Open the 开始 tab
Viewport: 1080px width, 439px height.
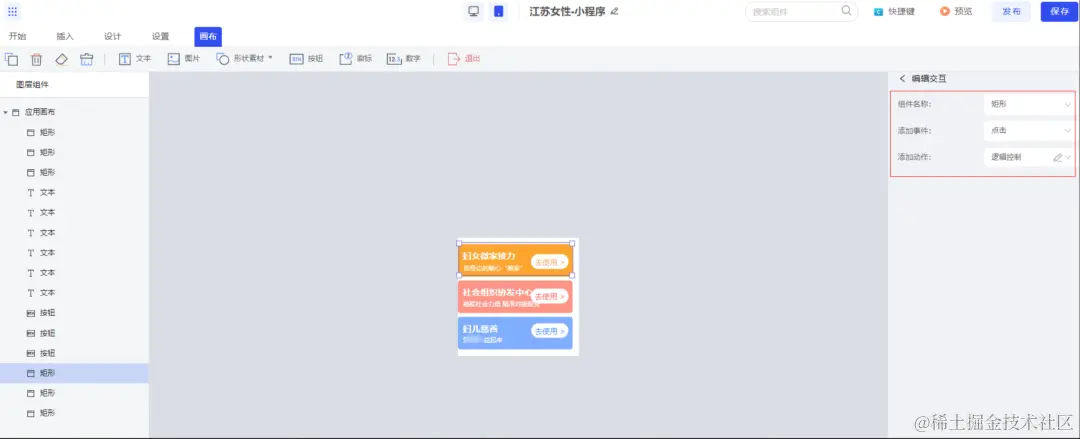(x=17, y=37)
